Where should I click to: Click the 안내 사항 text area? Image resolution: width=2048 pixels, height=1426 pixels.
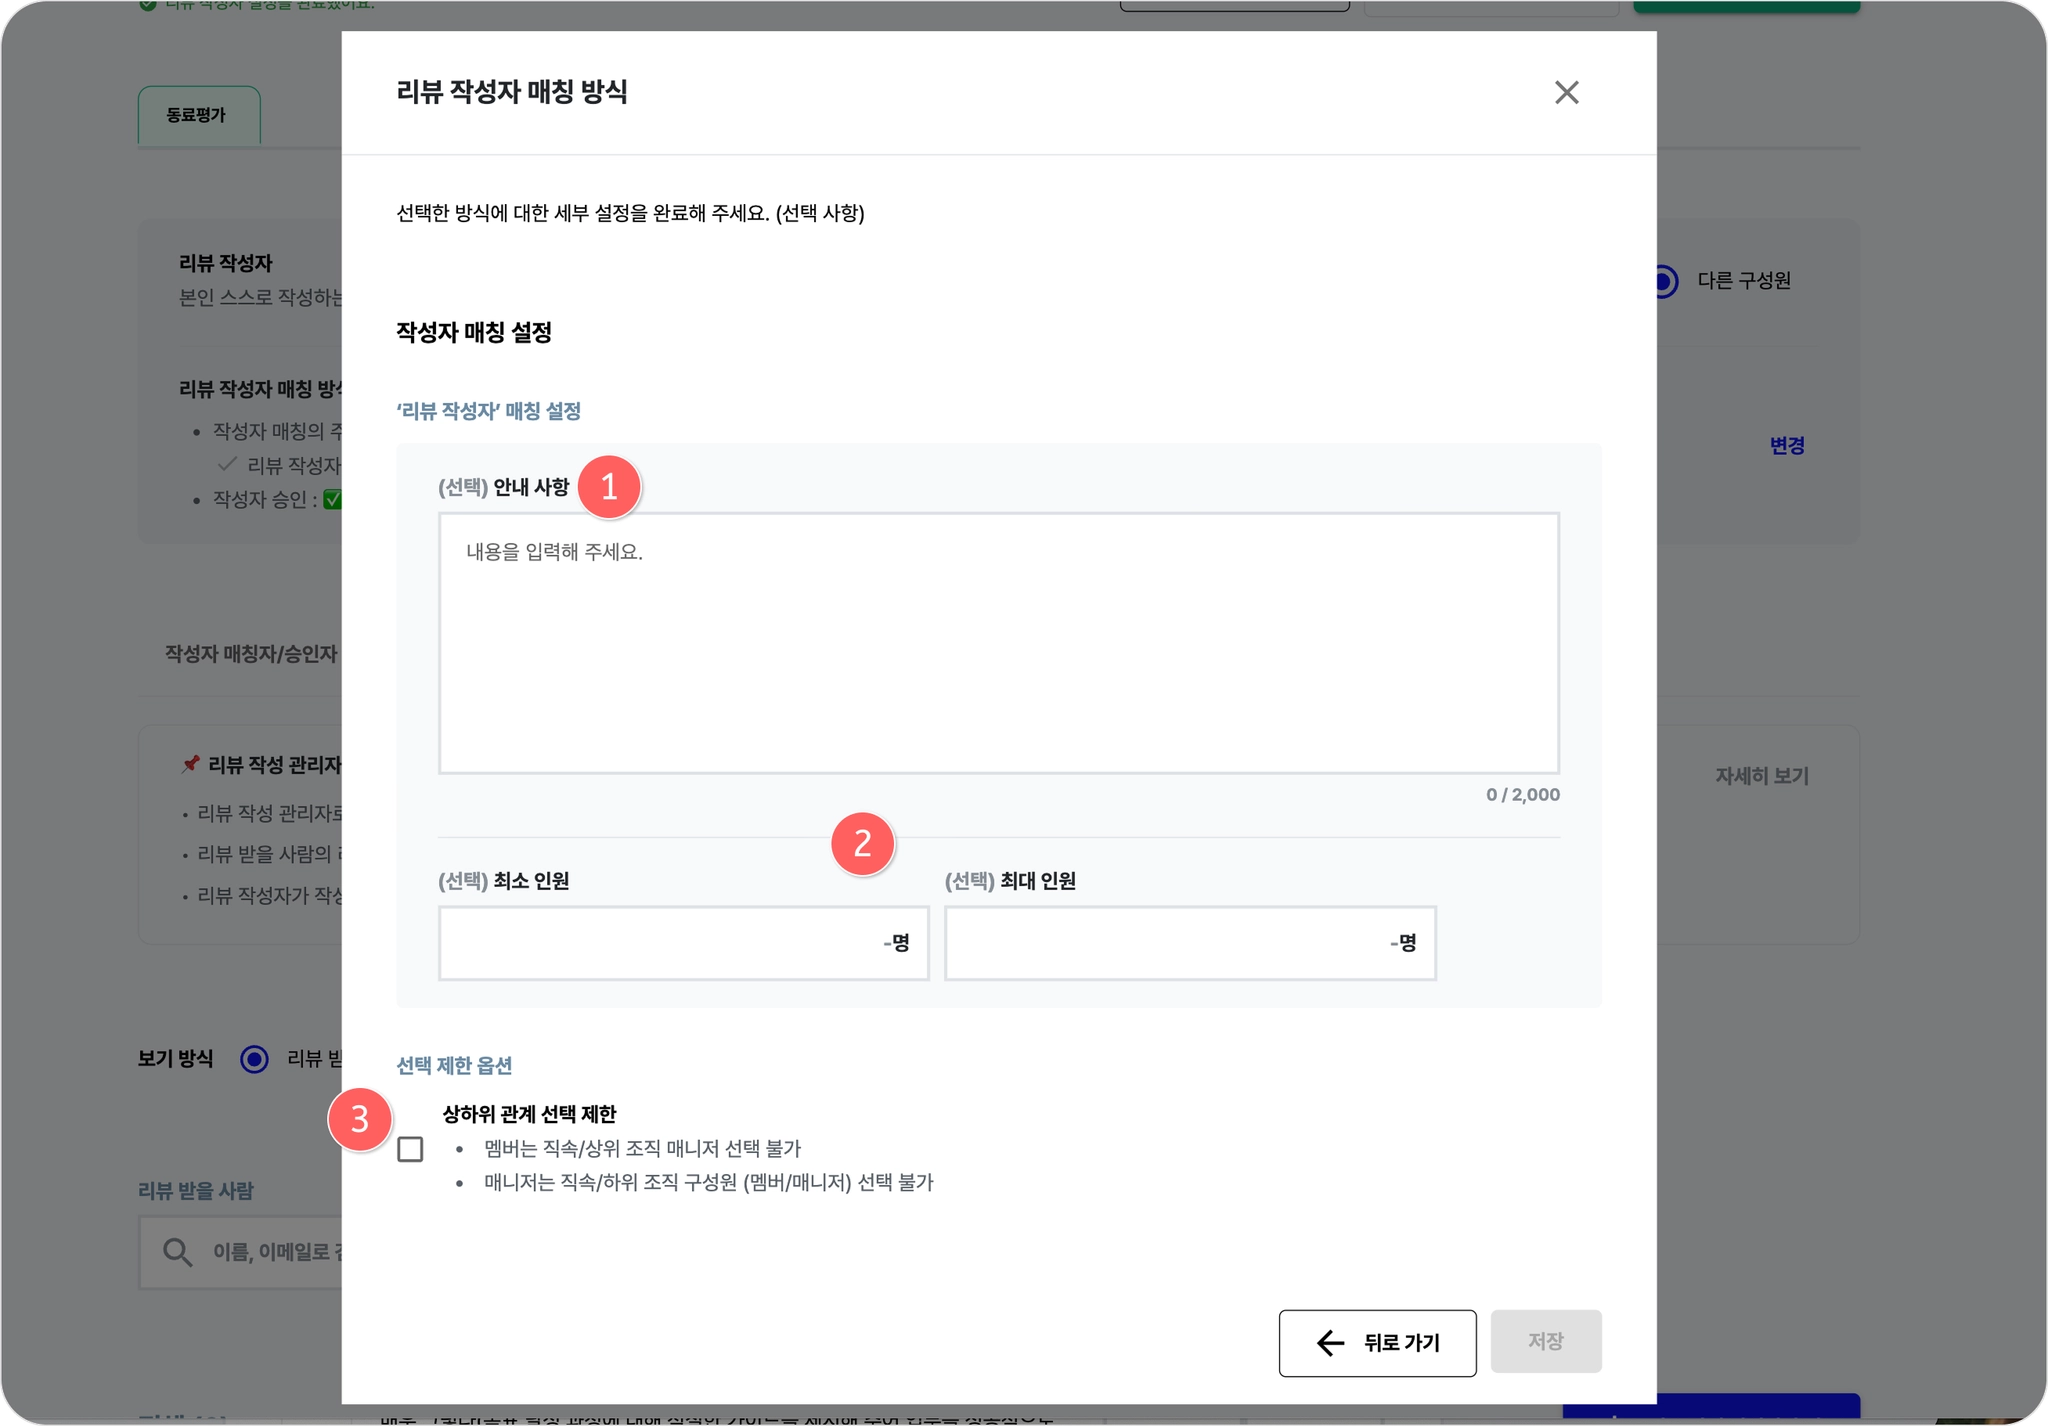point(998,643)
